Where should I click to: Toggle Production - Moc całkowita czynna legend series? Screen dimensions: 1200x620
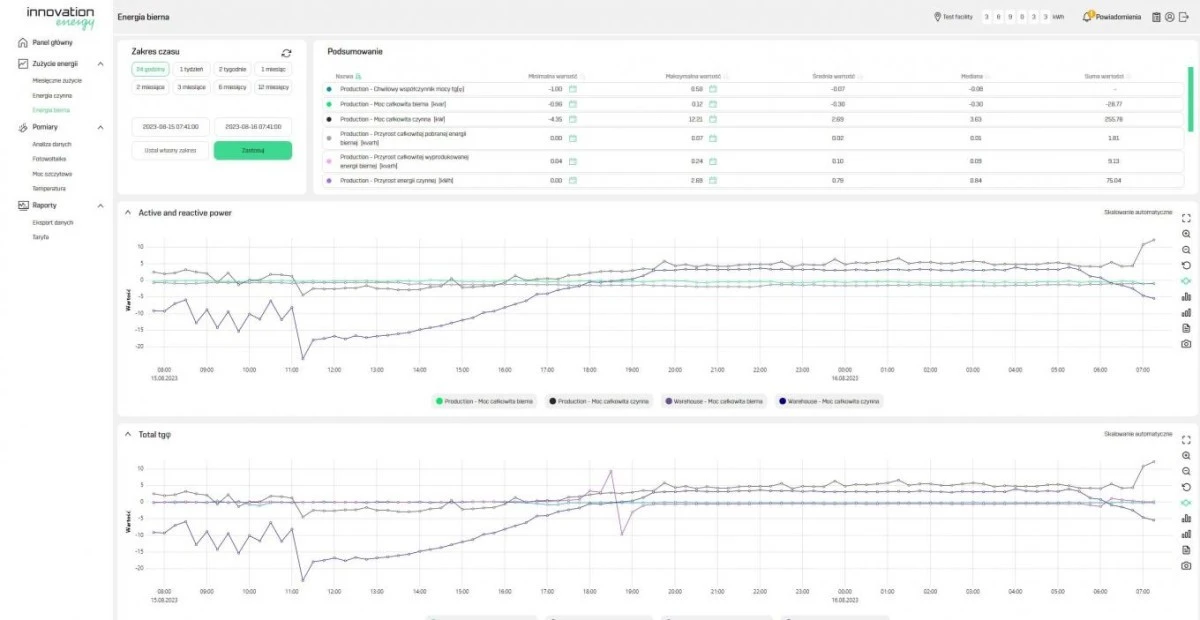click(598, 401)
